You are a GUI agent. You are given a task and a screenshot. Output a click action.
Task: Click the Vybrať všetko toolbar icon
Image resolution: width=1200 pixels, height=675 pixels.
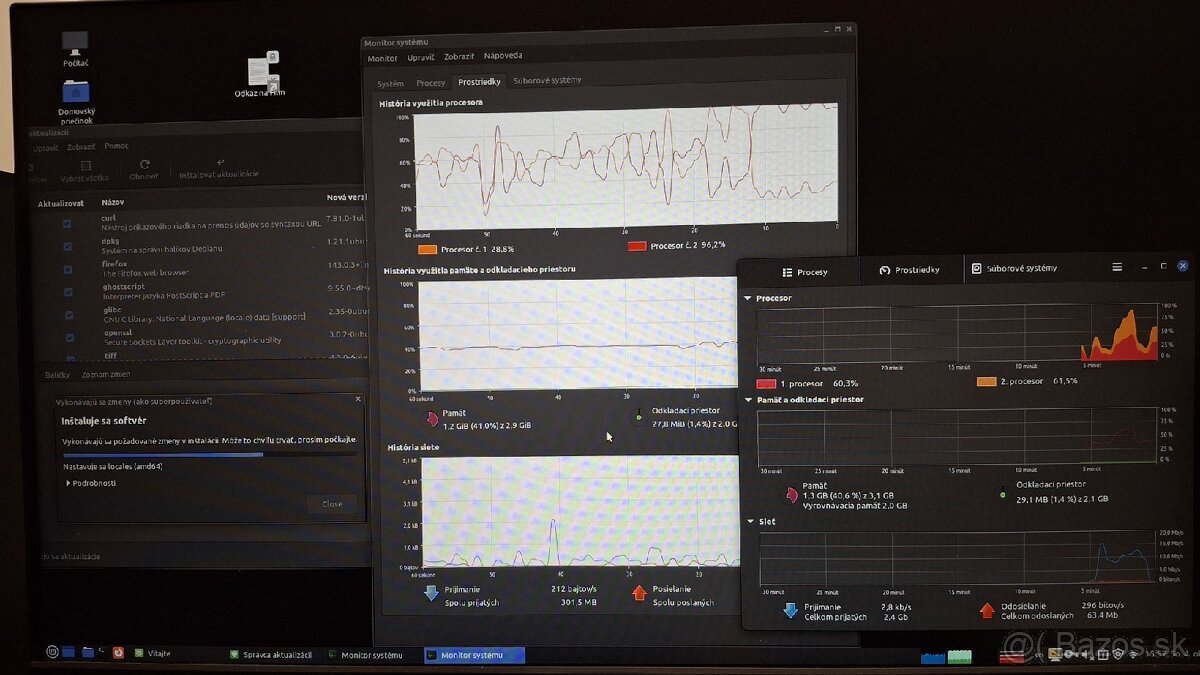pyautogui.click(x=86, y=165)
